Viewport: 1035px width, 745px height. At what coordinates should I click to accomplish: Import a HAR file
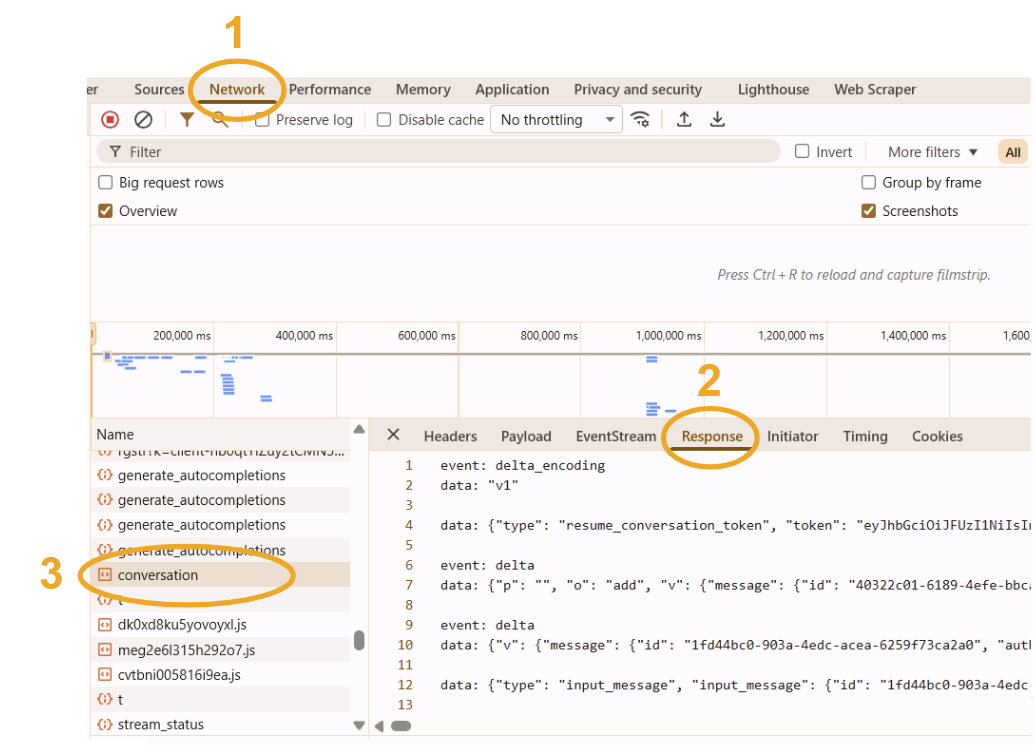click(684, 119)
